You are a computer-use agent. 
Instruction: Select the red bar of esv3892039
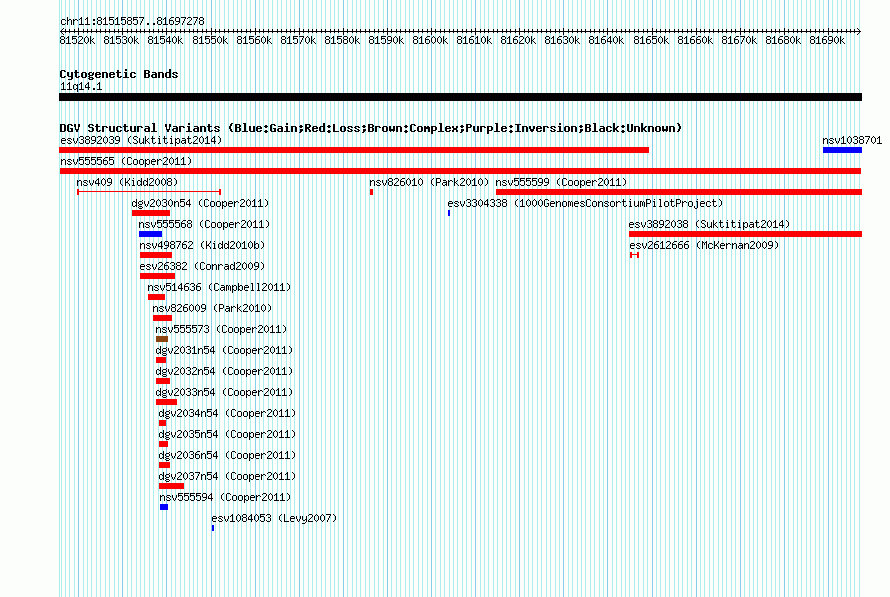(354, 150)
